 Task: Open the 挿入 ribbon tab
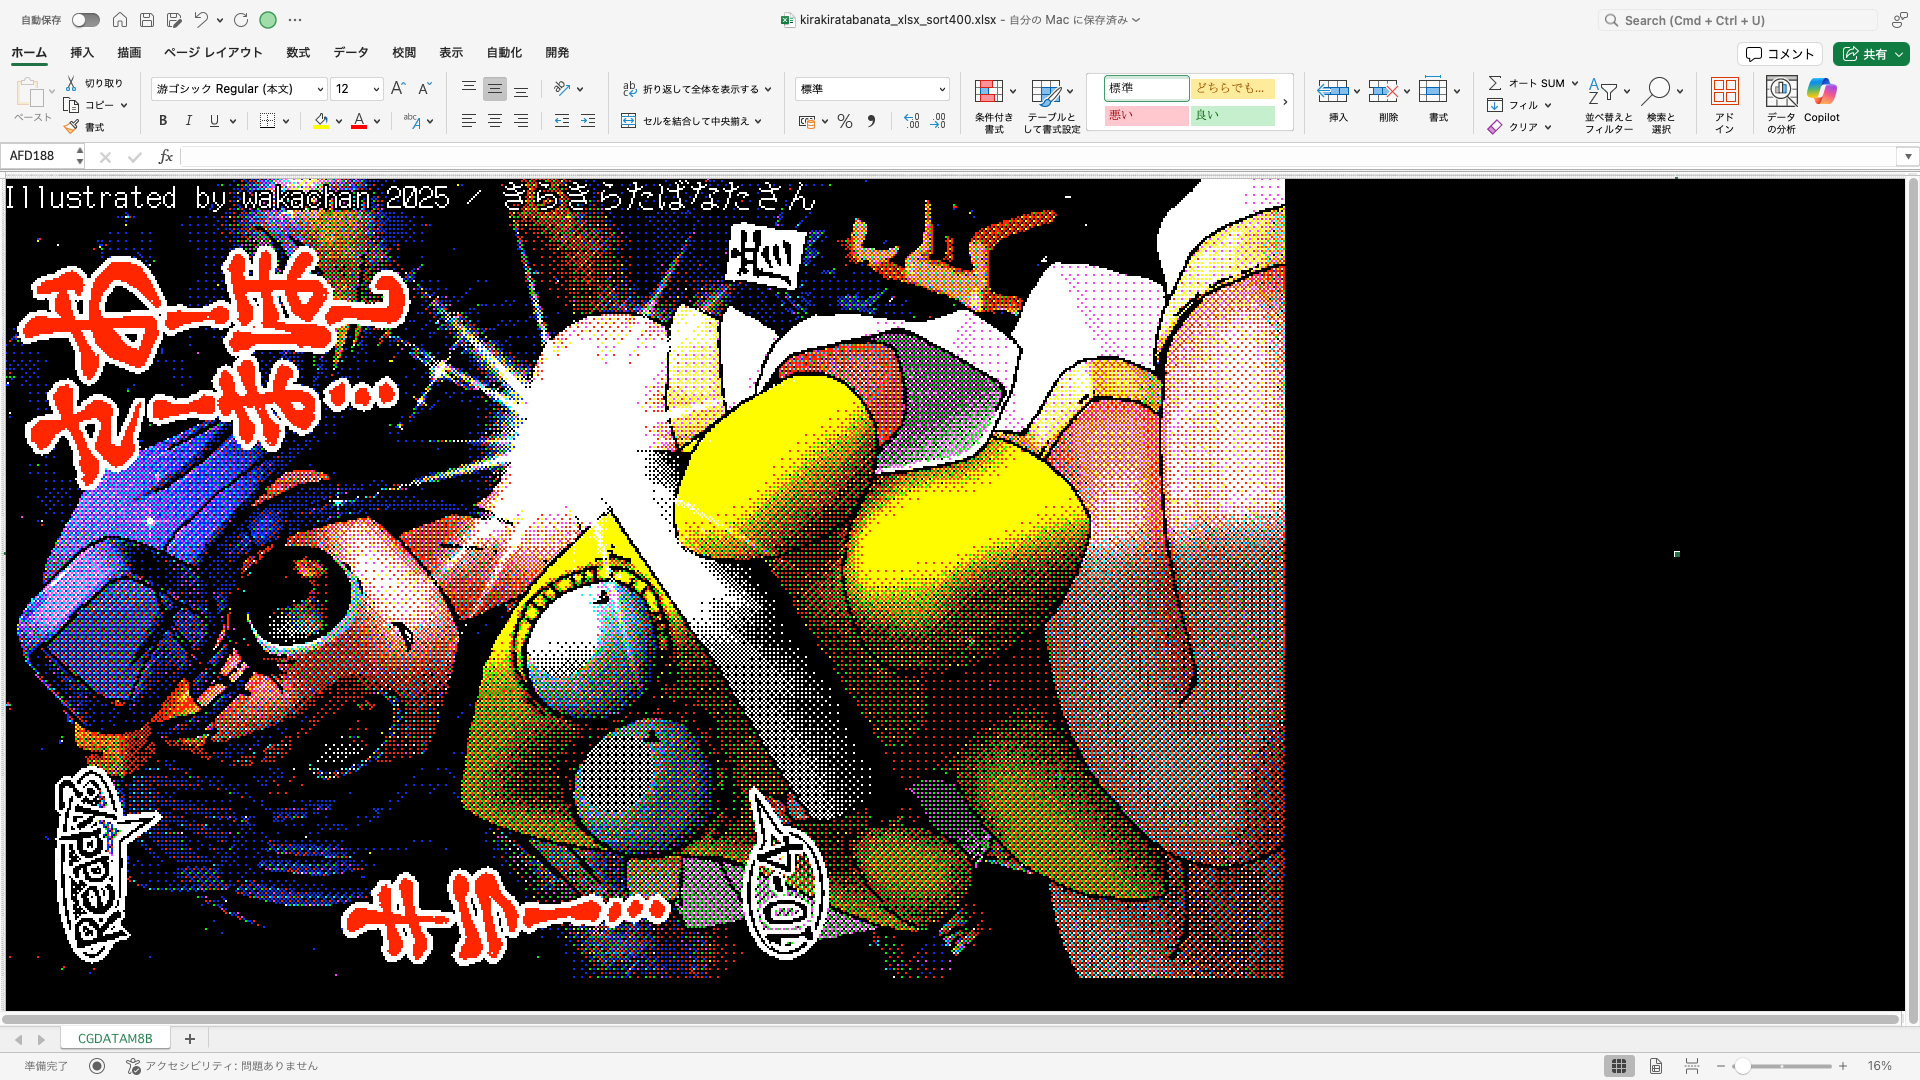tap(82, 53)
